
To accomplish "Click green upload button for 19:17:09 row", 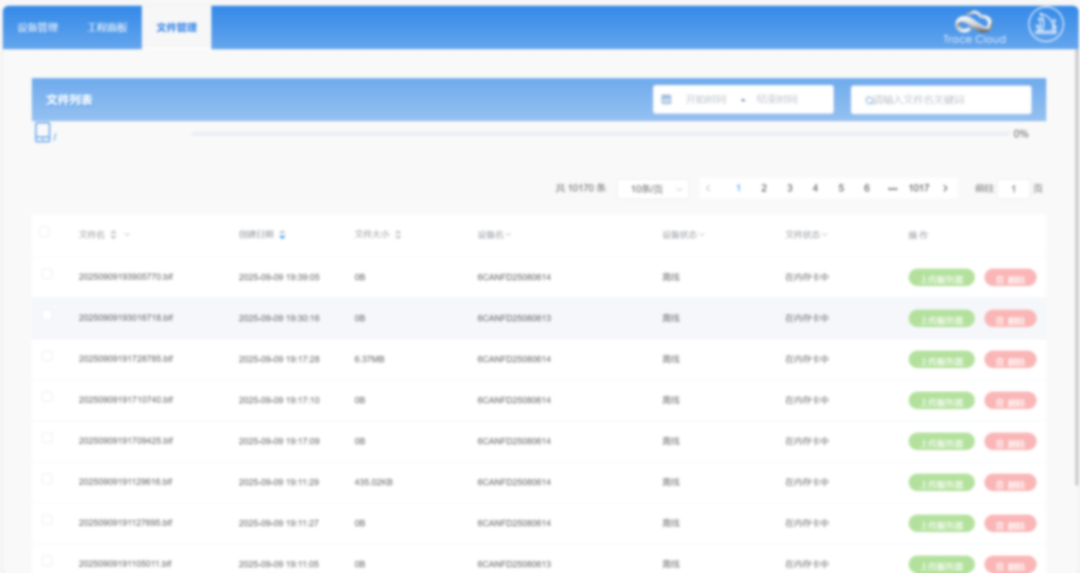I will pyautogui.click(x=941, y=441).
